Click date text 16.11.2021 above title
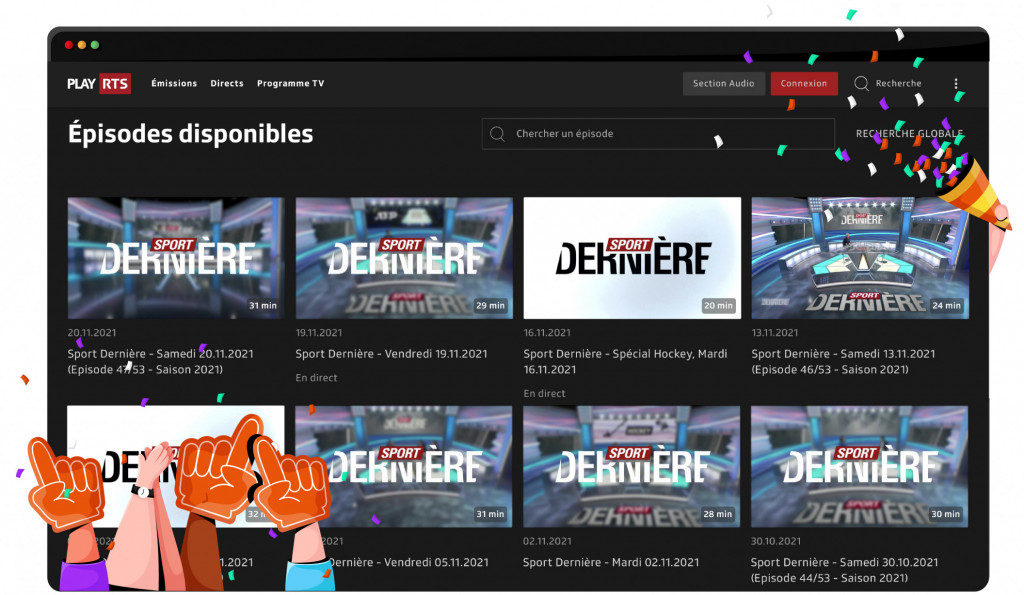Viewport: 1024px width, 595px height. 547,333
